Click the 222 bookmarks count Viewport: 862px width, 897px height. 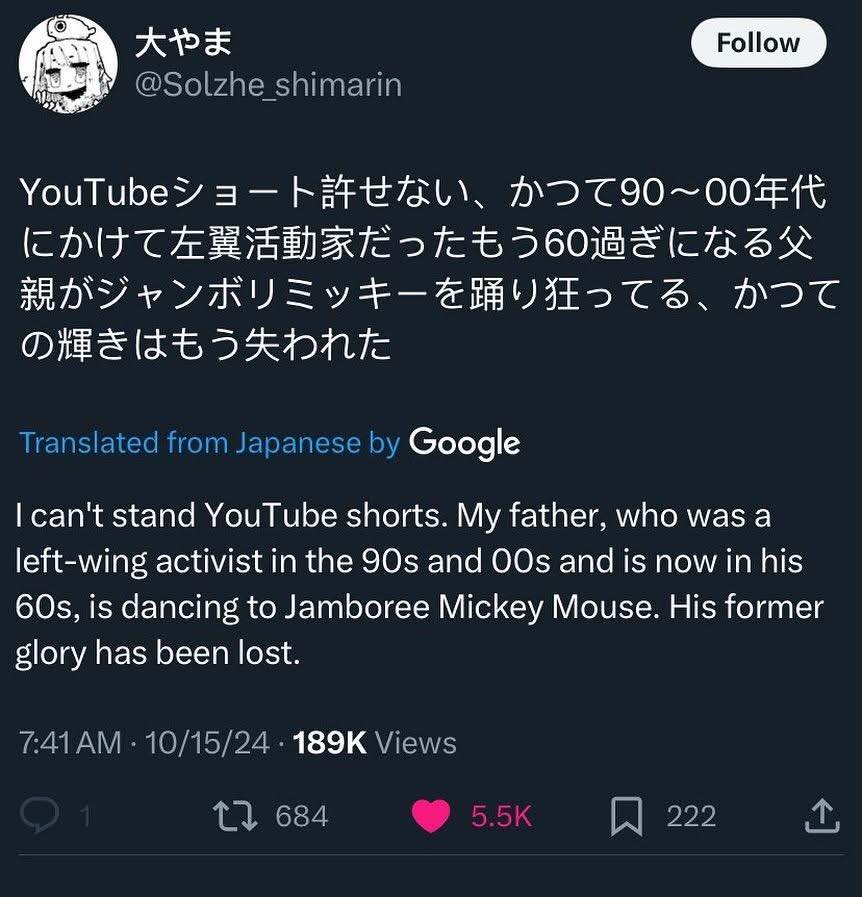(691, 816)
